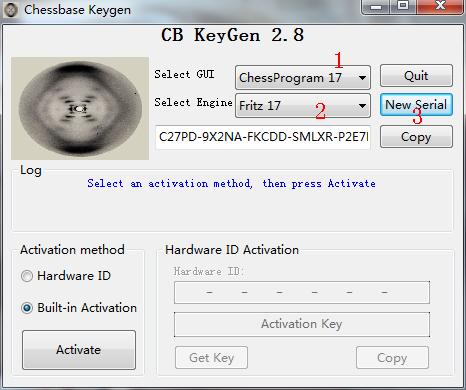Close the Chessbase Keygen window
Viewport: 466px width, 390px height.
(x=440, y=7)
